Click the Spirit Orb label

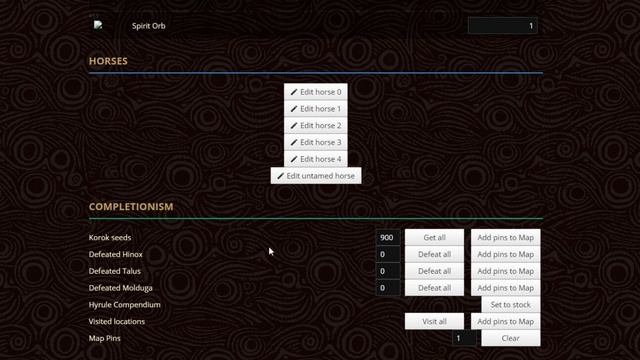[x=149, y=26]
